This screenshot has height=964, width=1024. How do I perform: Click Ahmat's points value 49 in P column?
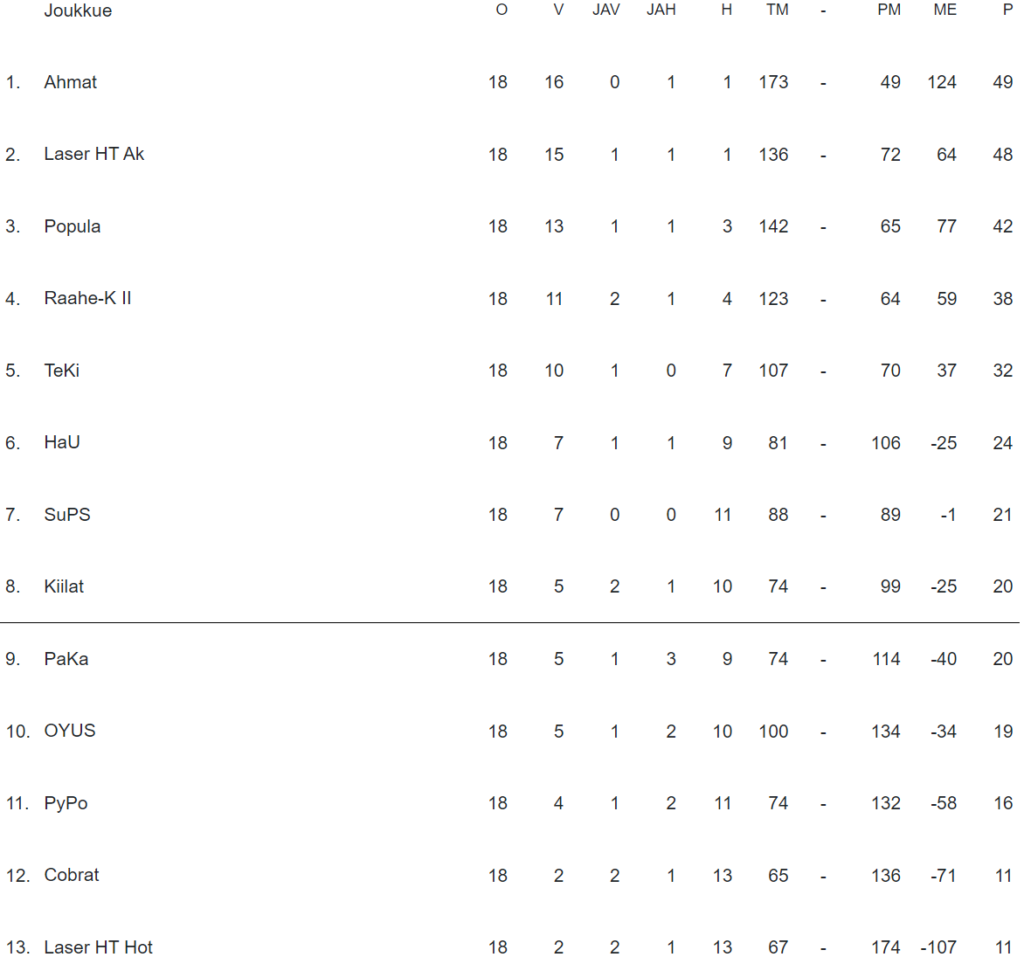coord(1002,83)
